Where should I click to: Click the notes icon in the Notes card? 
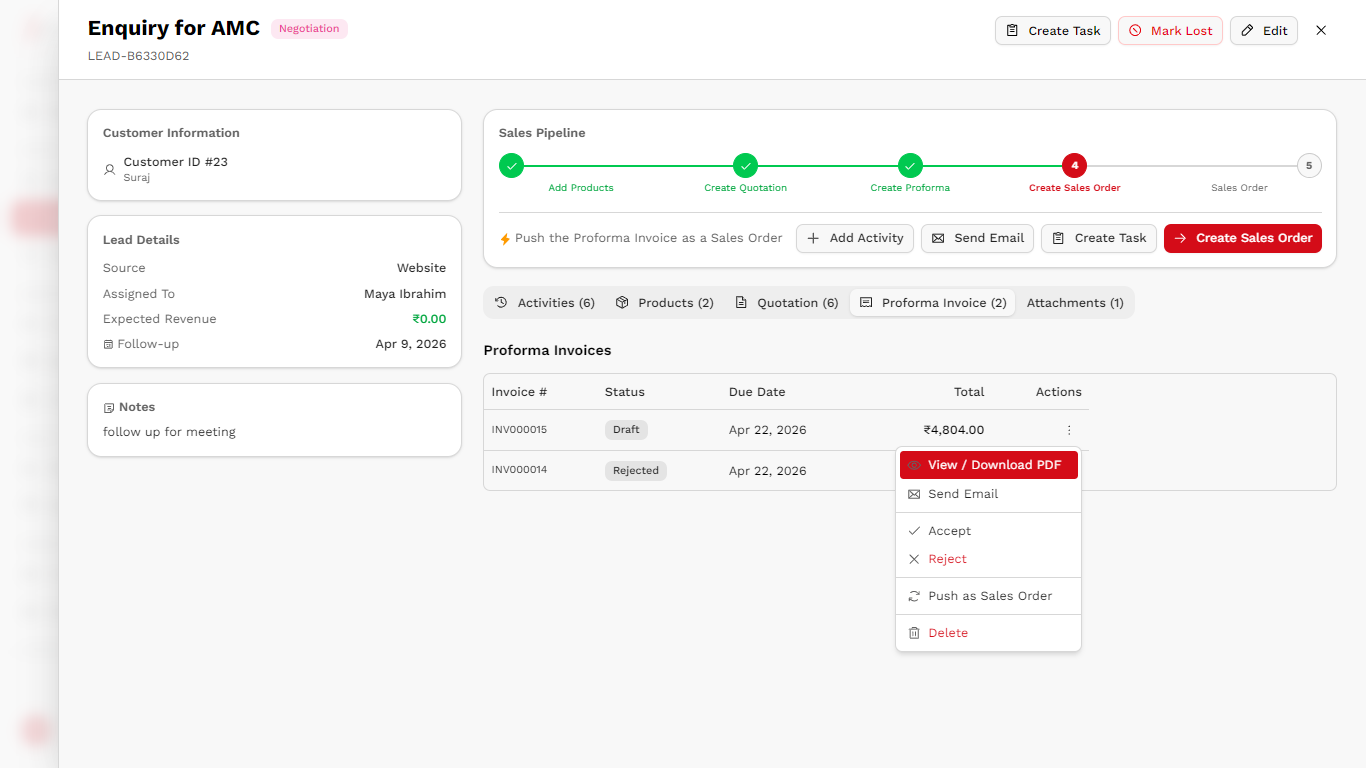coord(108,407)
